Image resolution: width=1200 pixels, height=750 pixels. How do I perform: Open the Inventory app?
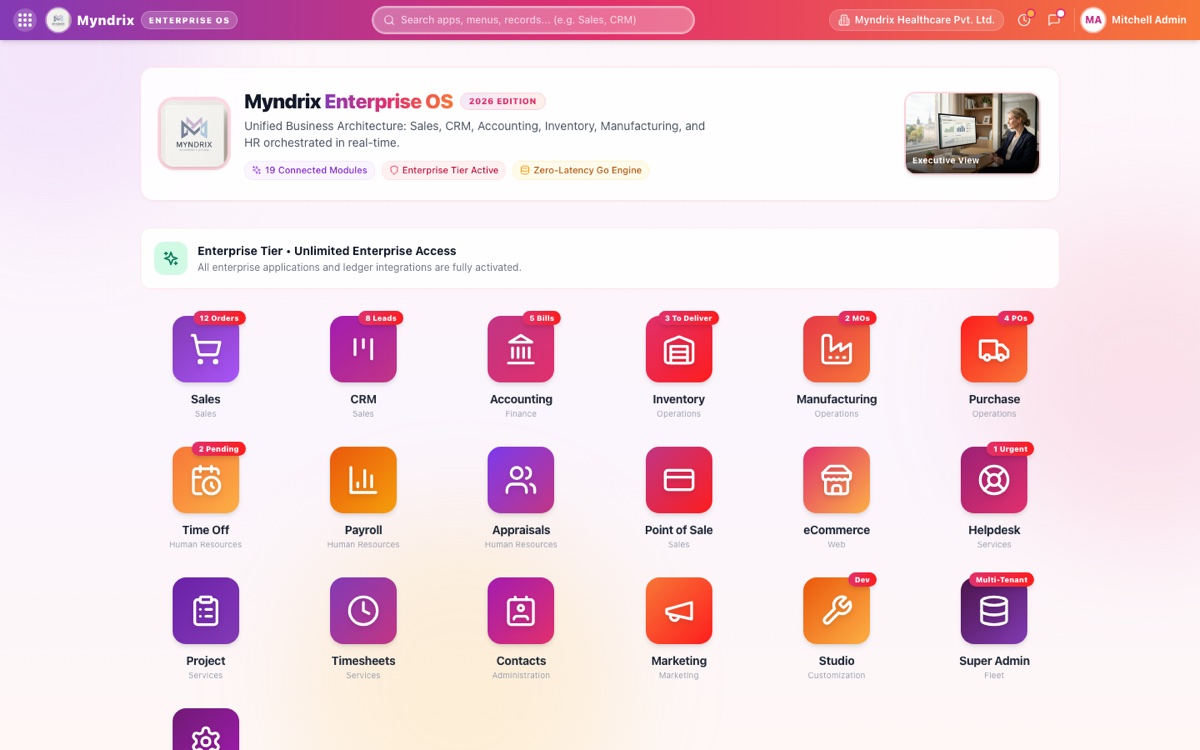click(679, 349)
